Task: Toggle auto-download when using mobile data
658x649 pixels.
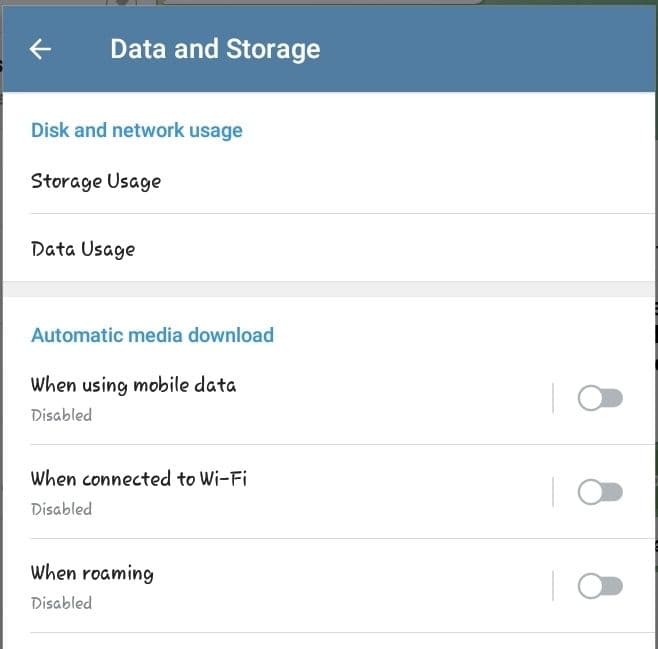Action: [600, 398]
